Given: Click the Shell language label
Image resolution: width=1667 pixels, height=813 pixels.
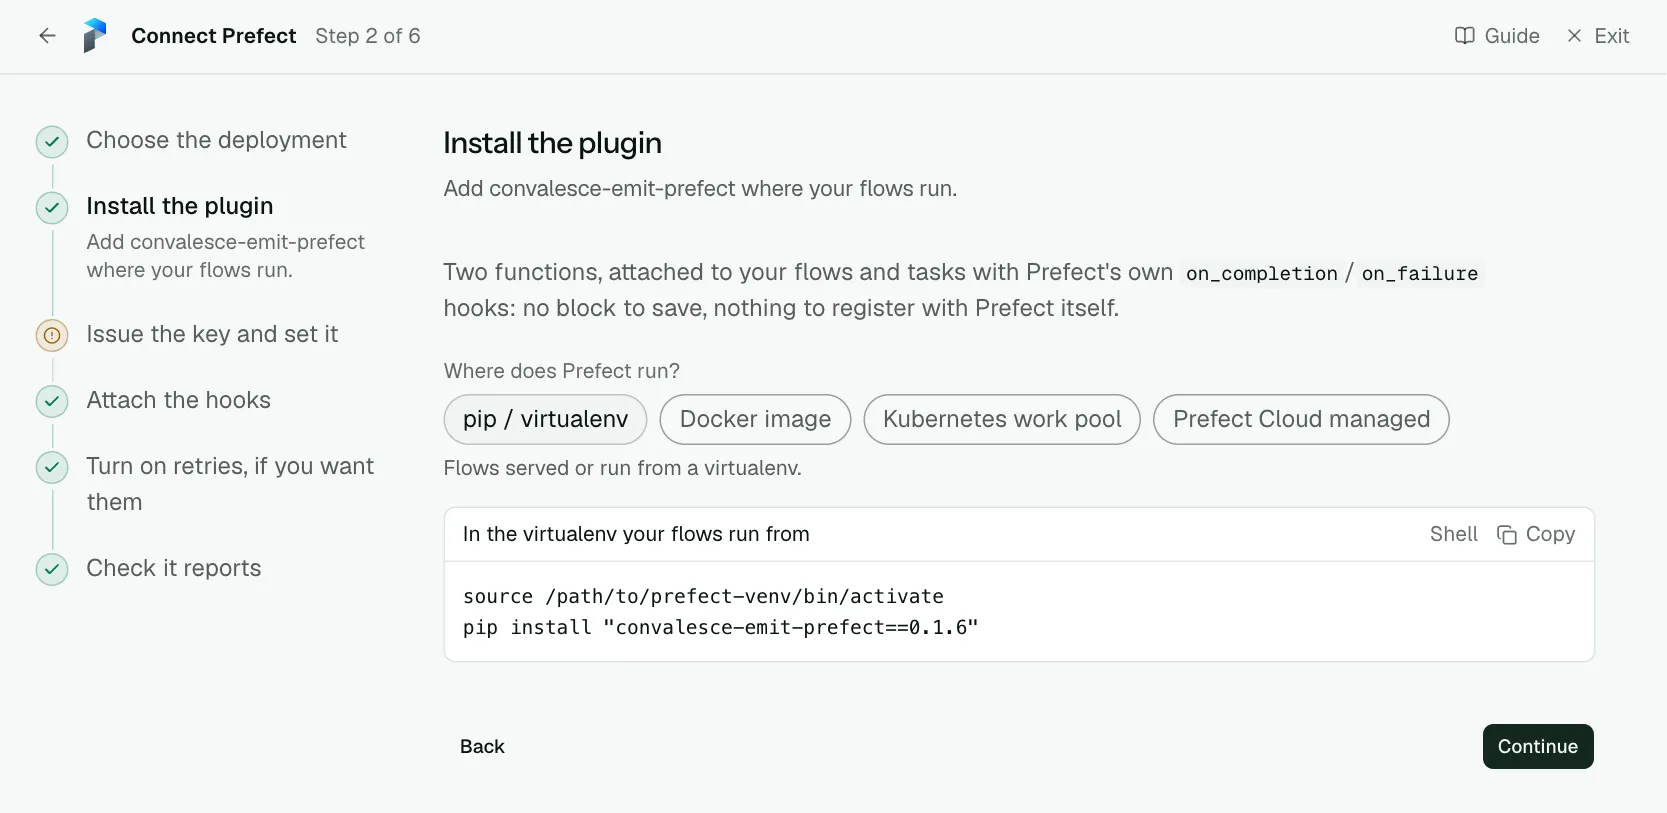Looking at the screenshot, I should click(x=1453, y=535).
